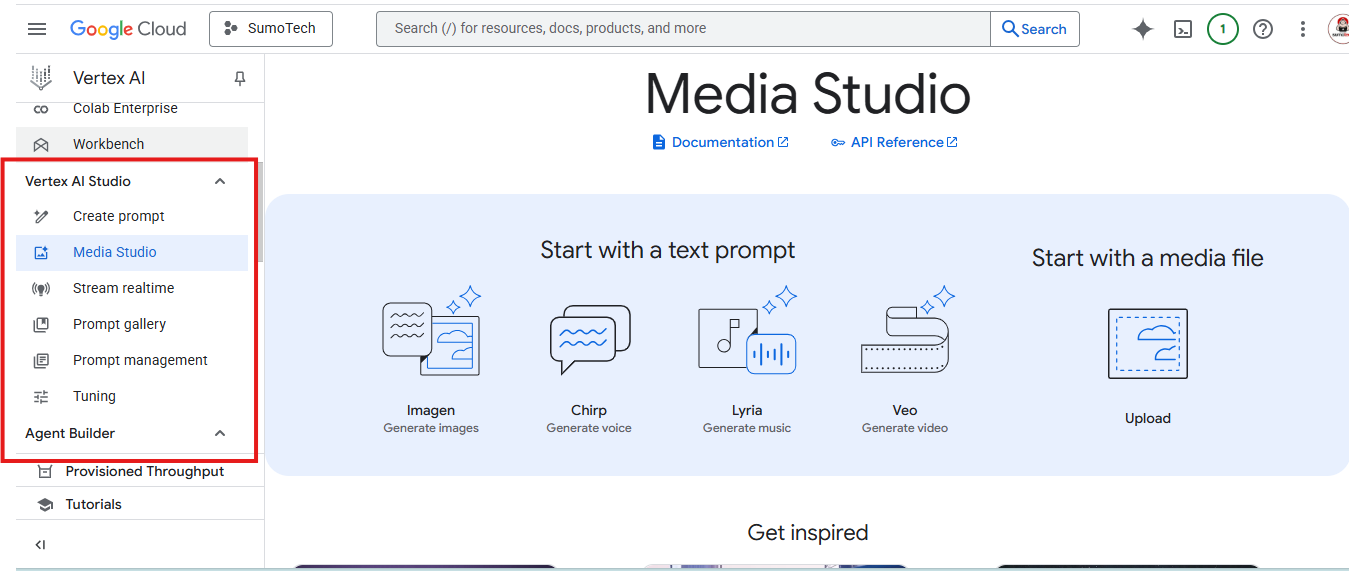This screenshot has height=571, width=1349.
Task: Open Gemini AI sparkle assistant
Action: (1143, 29)
